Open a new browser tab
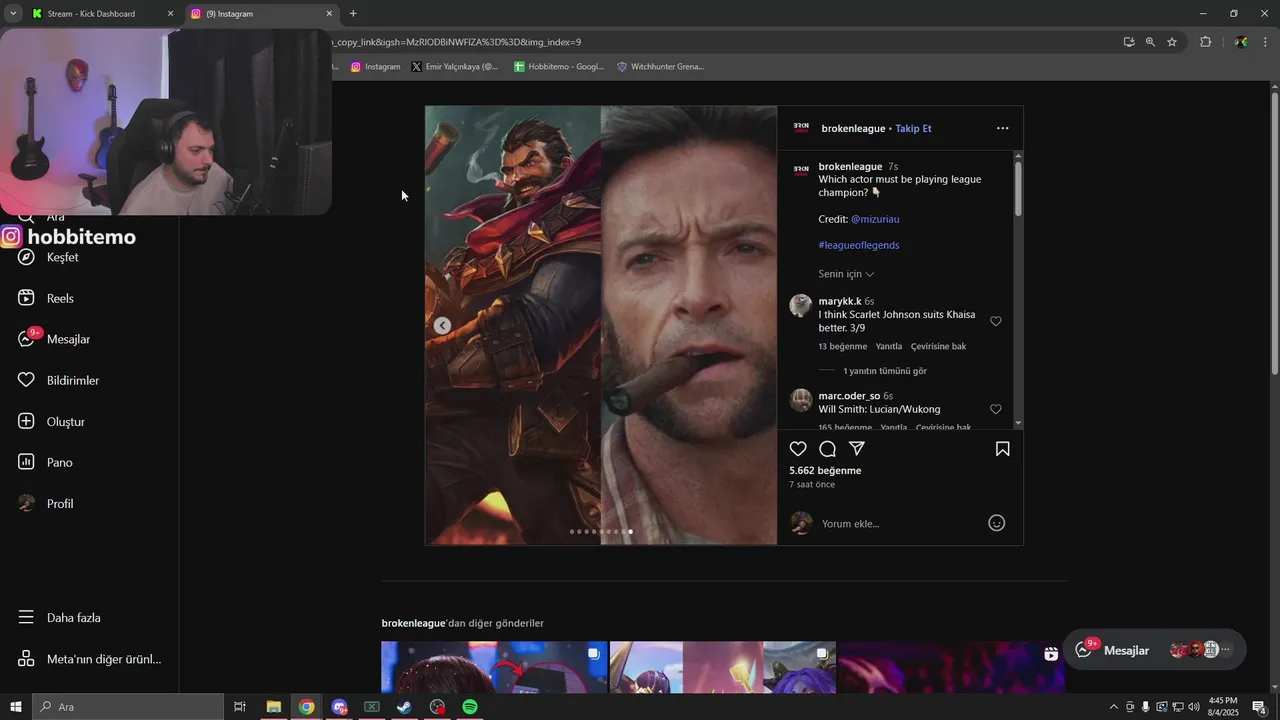 [x=353, y=13]
